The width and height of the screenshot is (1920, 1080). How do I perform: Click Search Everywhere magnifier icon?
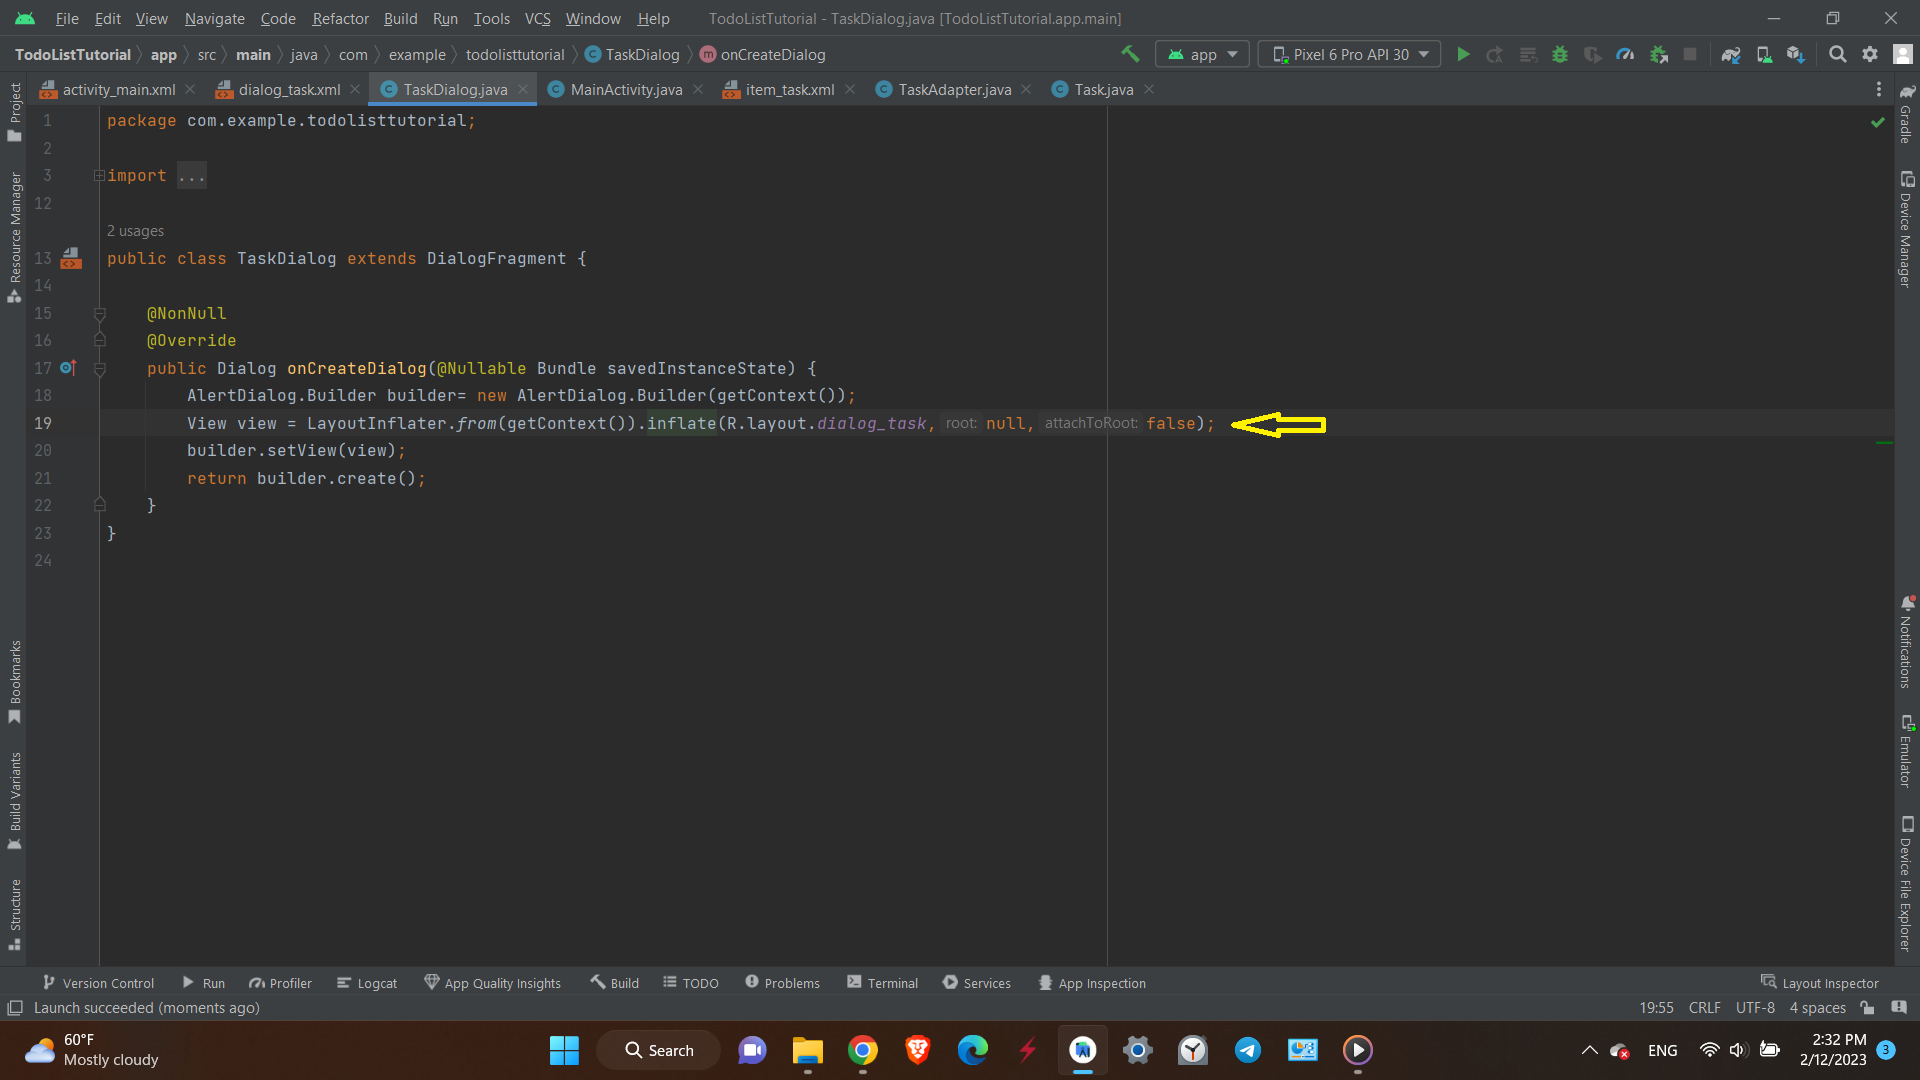(x=1838, y=54)
